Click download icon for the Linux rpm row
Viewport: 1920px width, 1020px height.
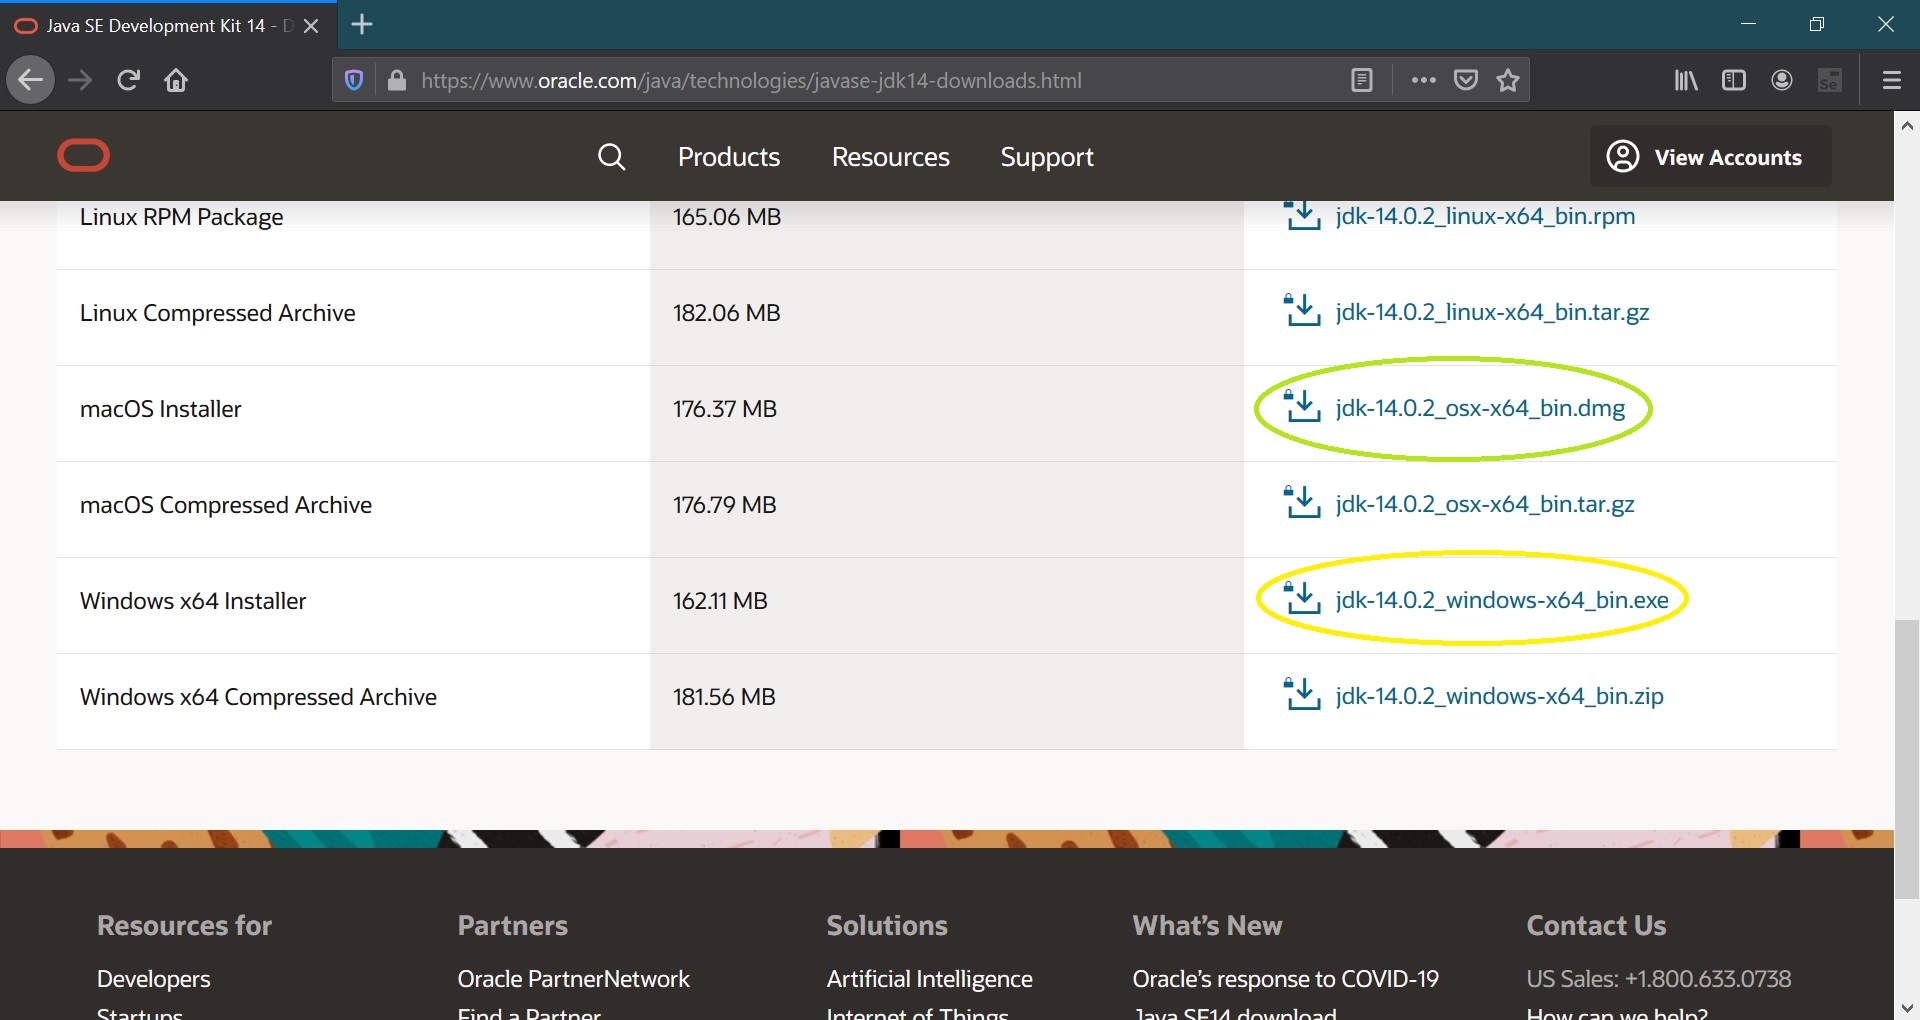1302,215
